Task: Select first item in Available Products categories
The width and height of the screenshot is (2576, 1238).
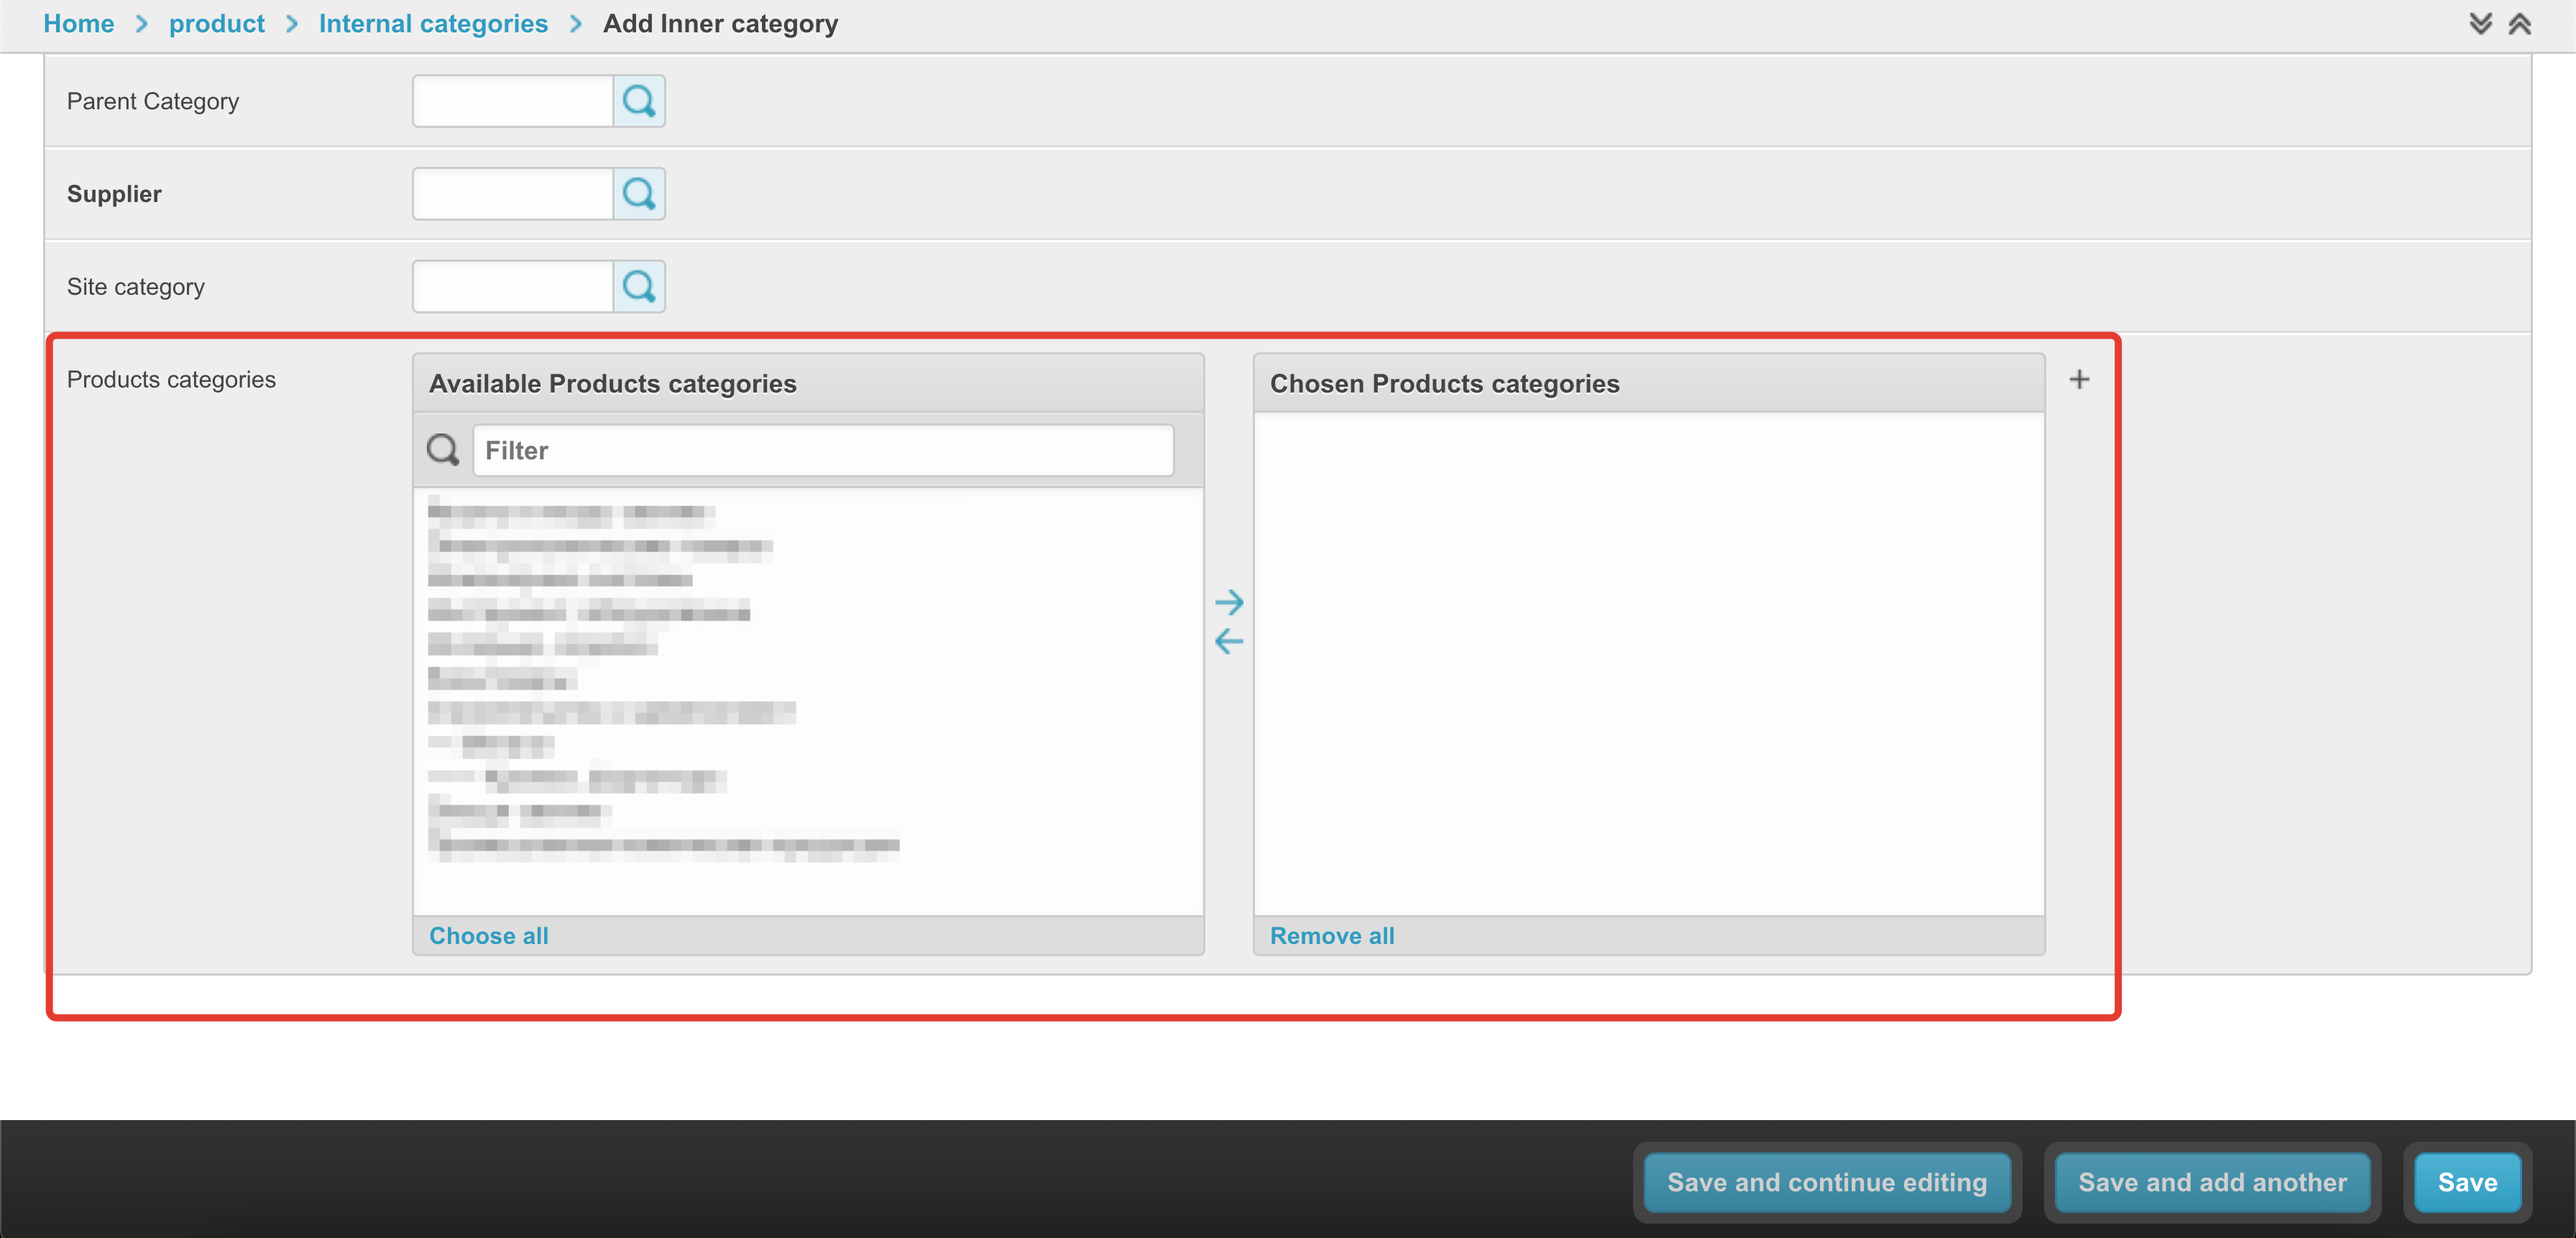Action: click(570, 514)
